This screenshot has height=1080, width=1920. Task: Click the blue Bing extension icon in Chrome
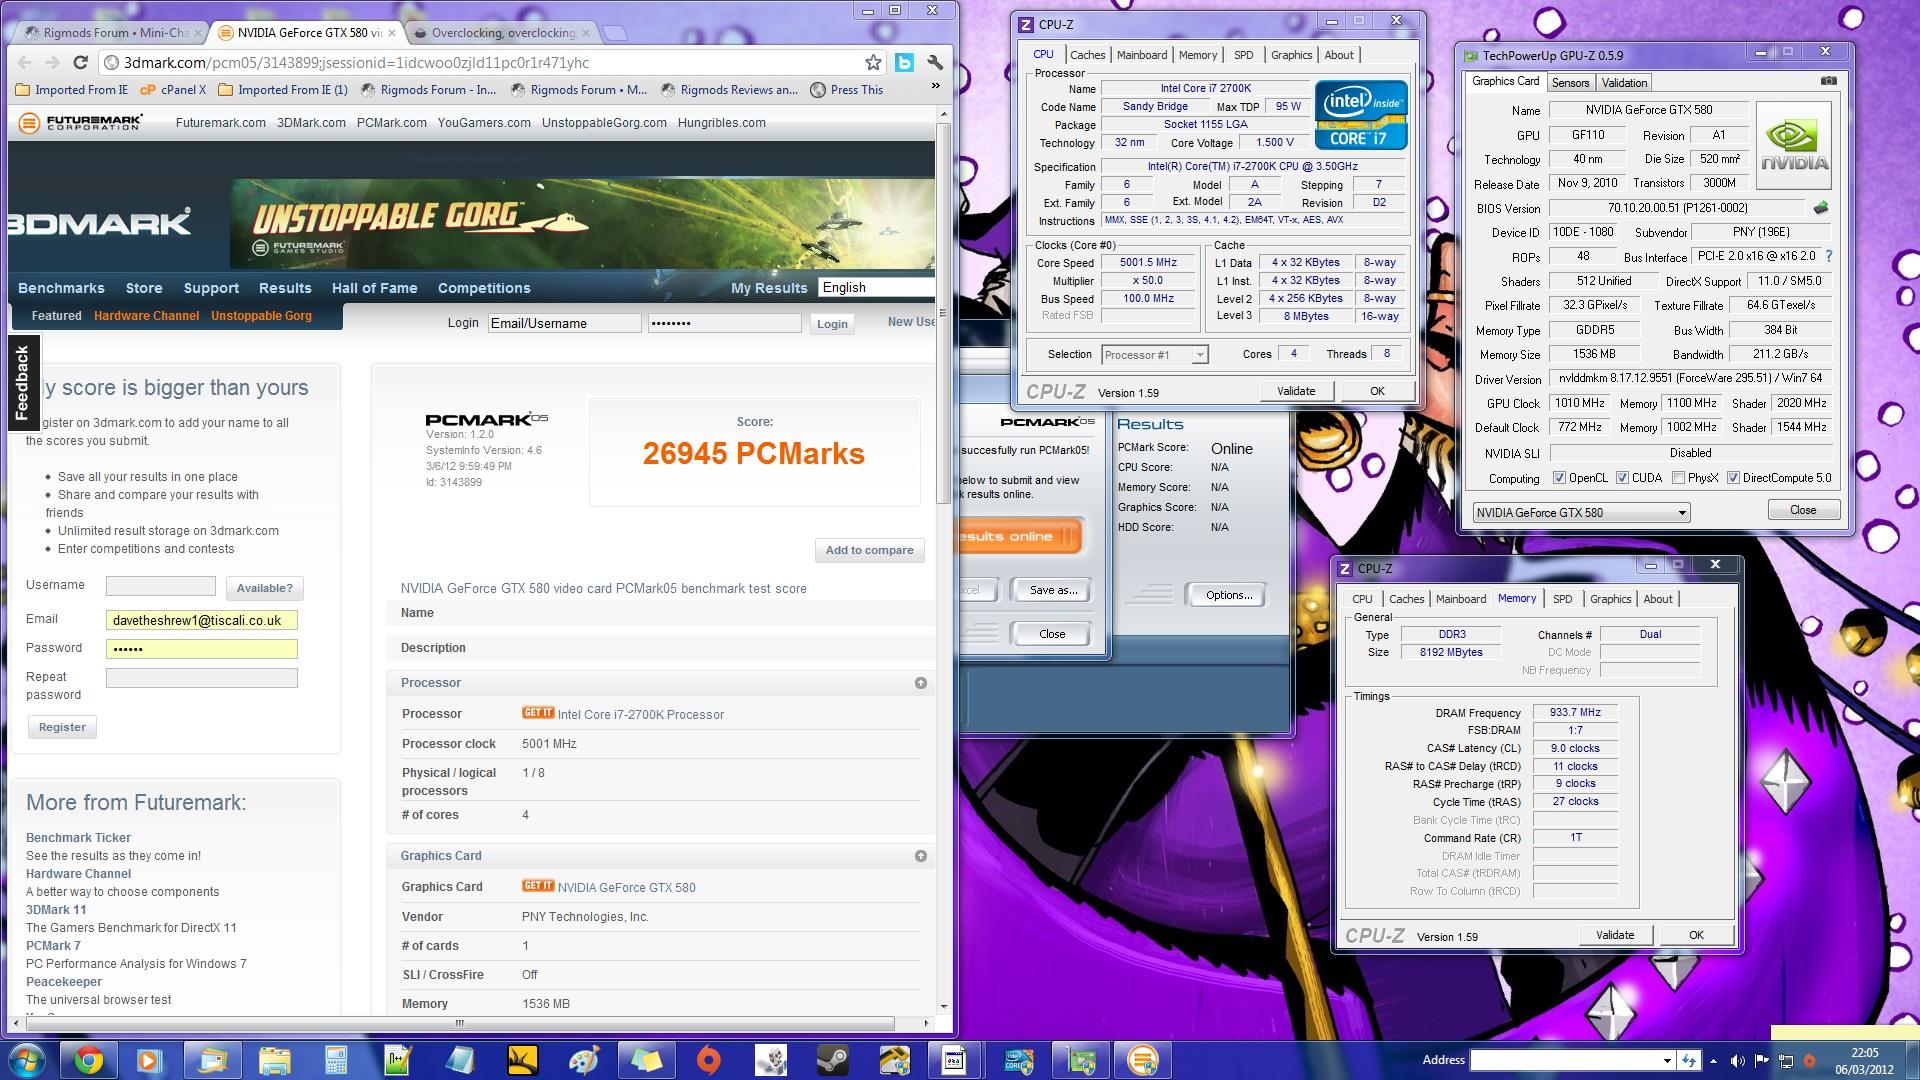coord(904,62)
